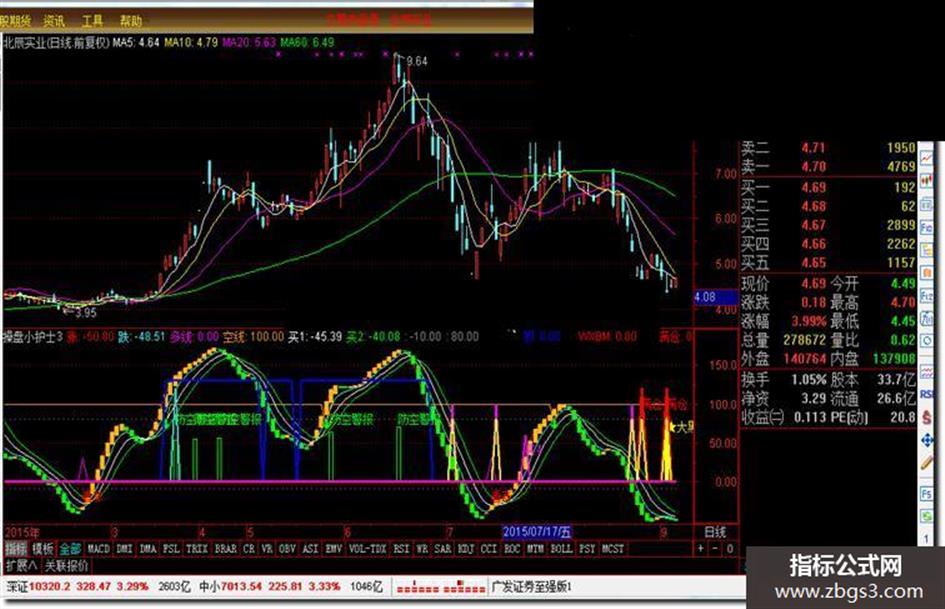Select the pencil drawing tool icon

[926, 463]
